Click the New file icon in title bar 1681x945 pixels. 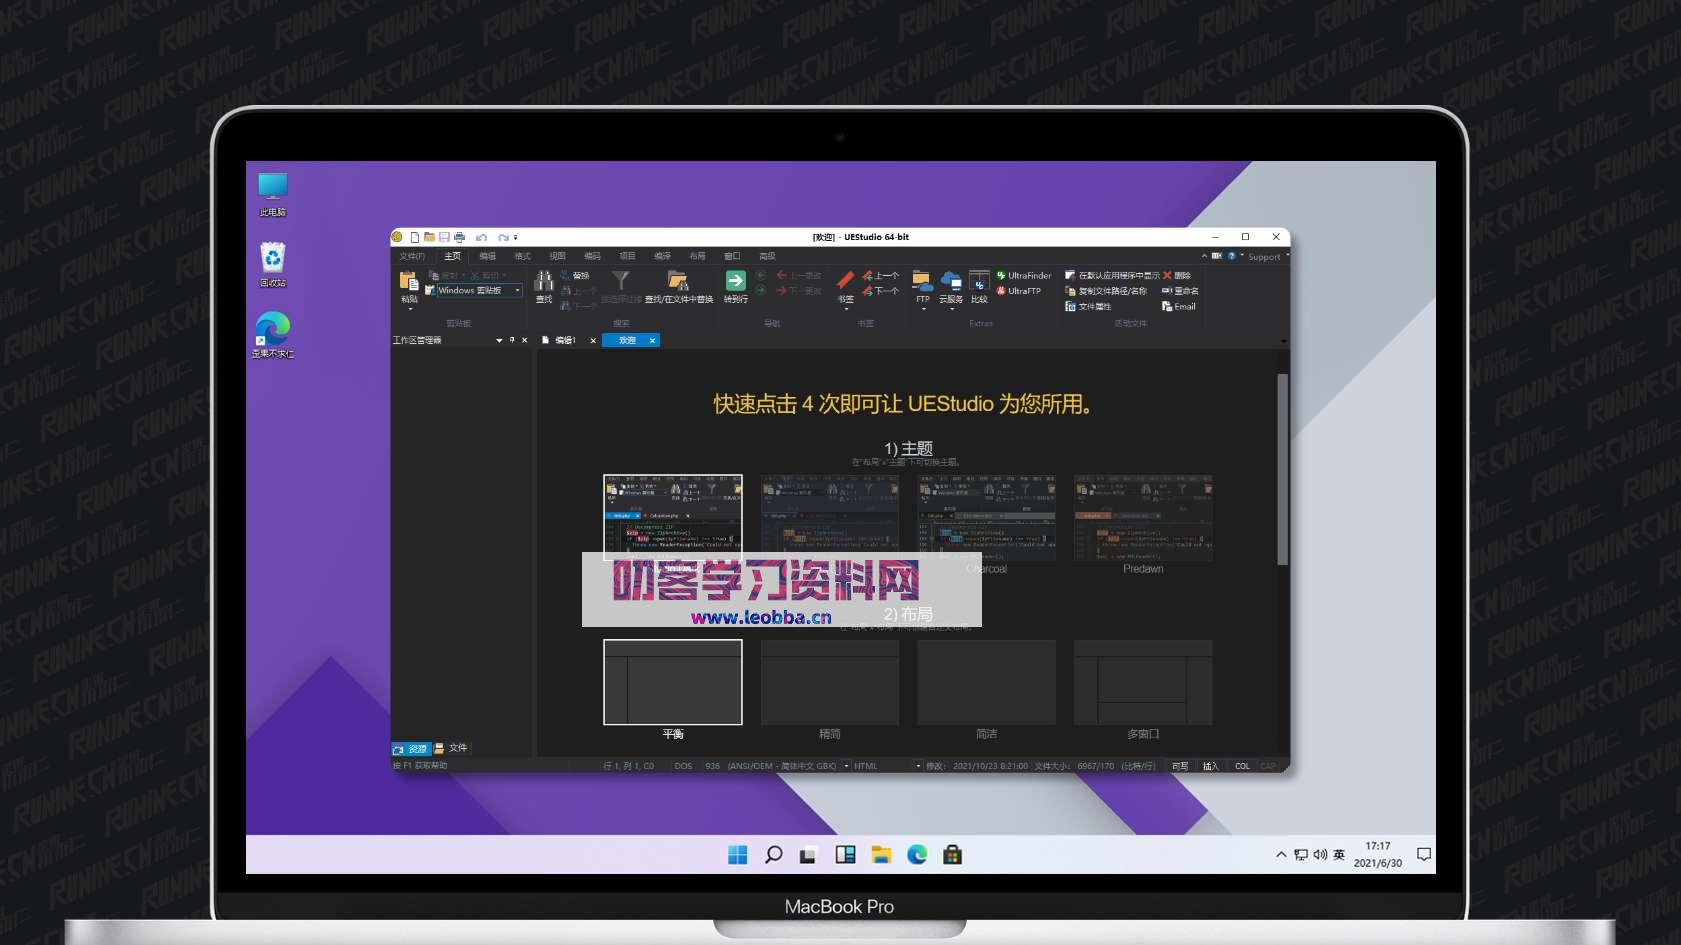point(414,238)
